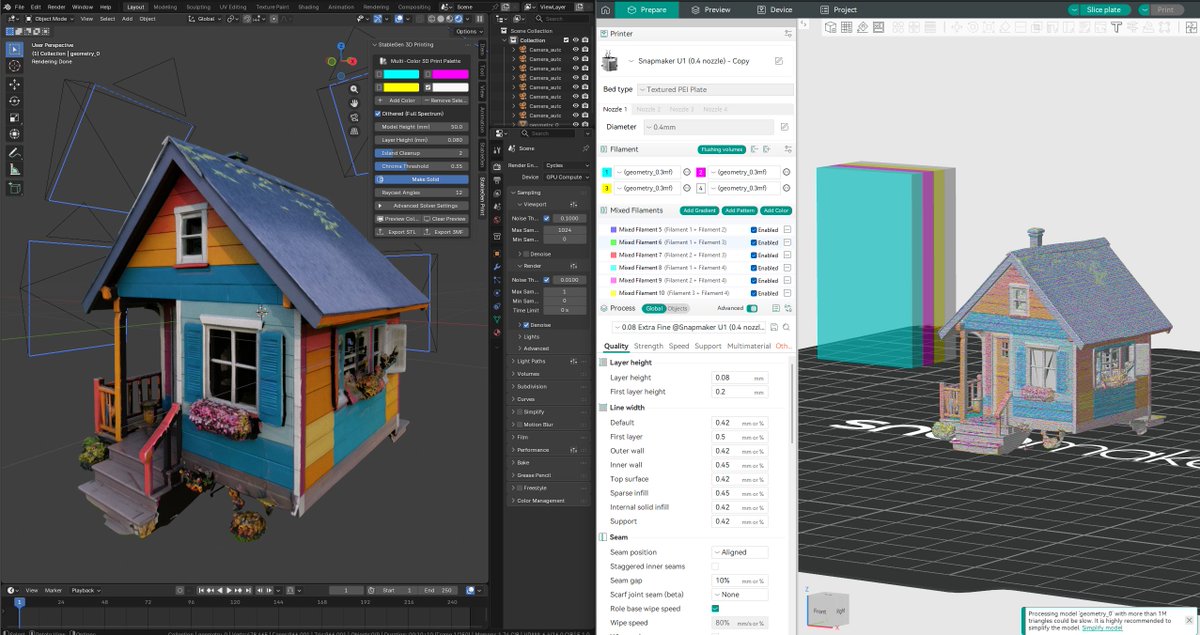Select the Measure tool in Blender
Viewport: 1200px width, 635px height.
pyautogui.click(x=15, y=170)
